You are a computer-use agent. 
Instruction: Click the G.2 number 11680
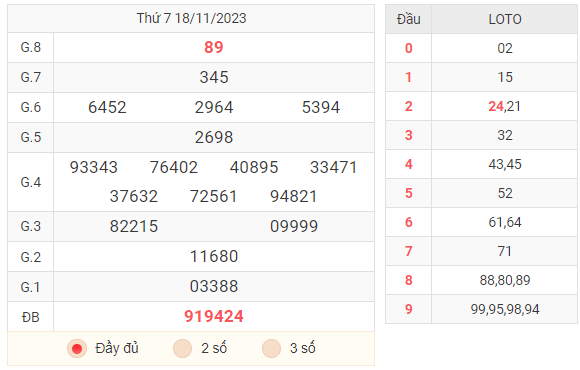coord(214,256)
